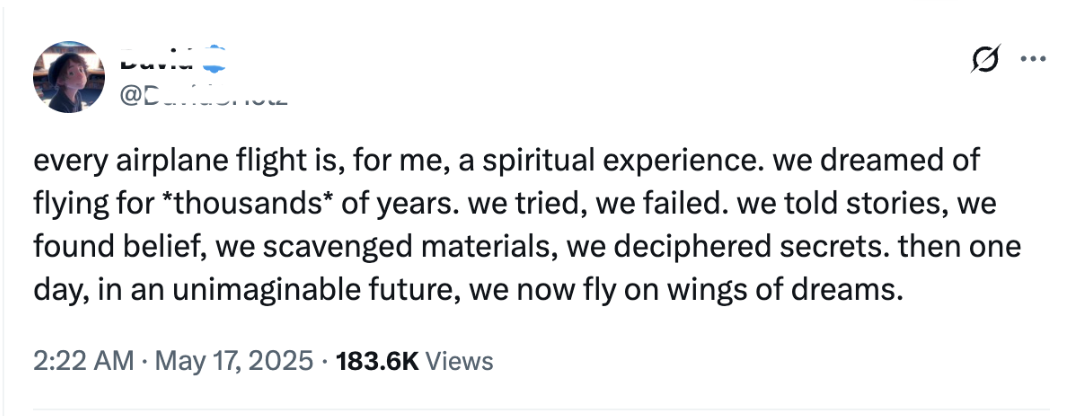Viewport: 1068px width, 416px height.
Task: Open the blurred @ handle under the name
Action: coord(203,96)
